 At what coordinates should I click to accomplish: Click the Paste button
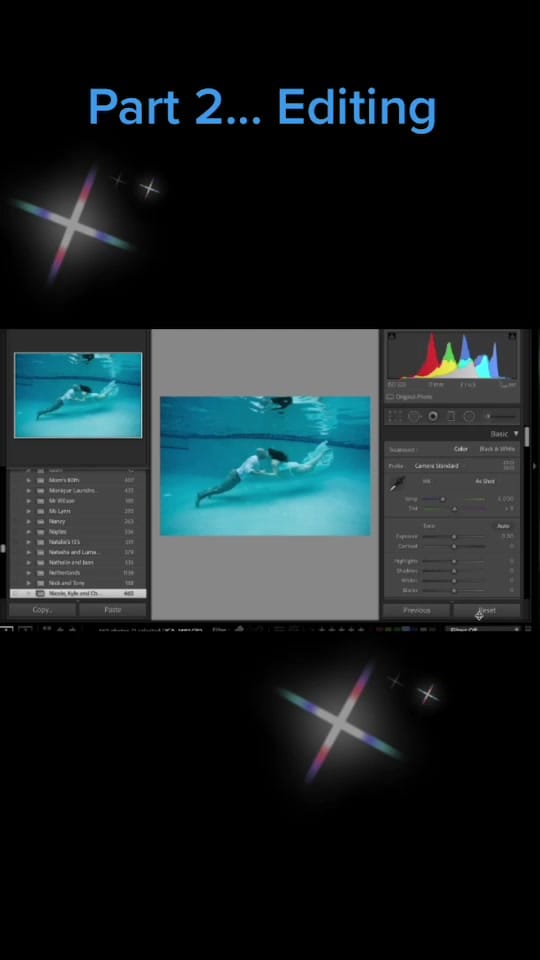[x=113, y=610]
